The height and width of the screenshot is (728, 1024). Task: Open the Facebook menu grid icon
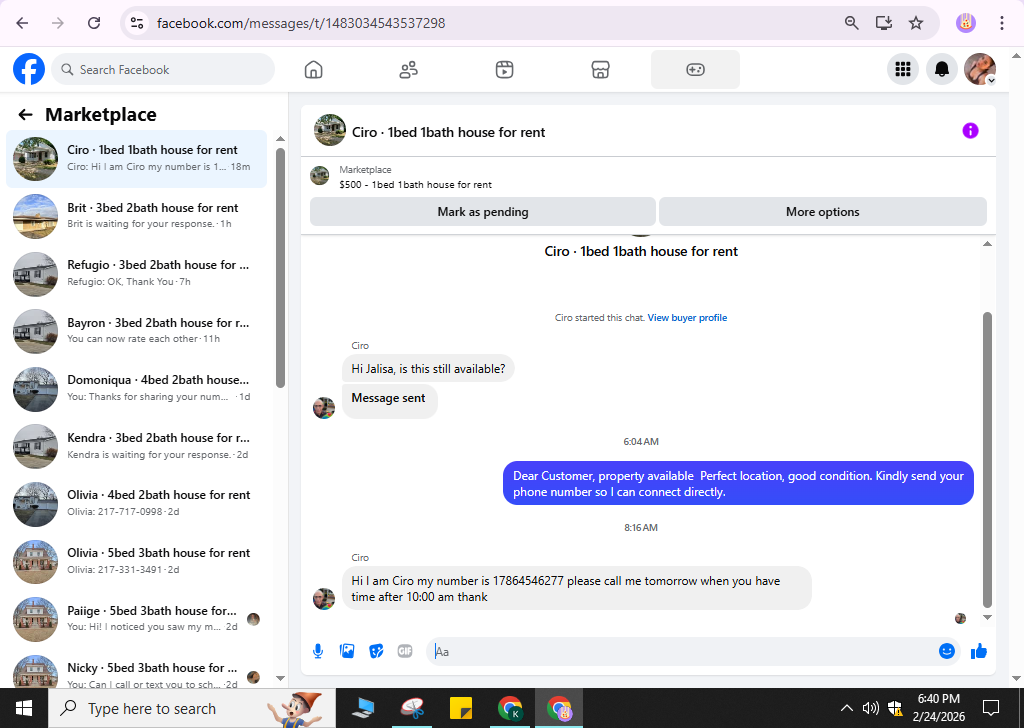click(x=903, y=69)
